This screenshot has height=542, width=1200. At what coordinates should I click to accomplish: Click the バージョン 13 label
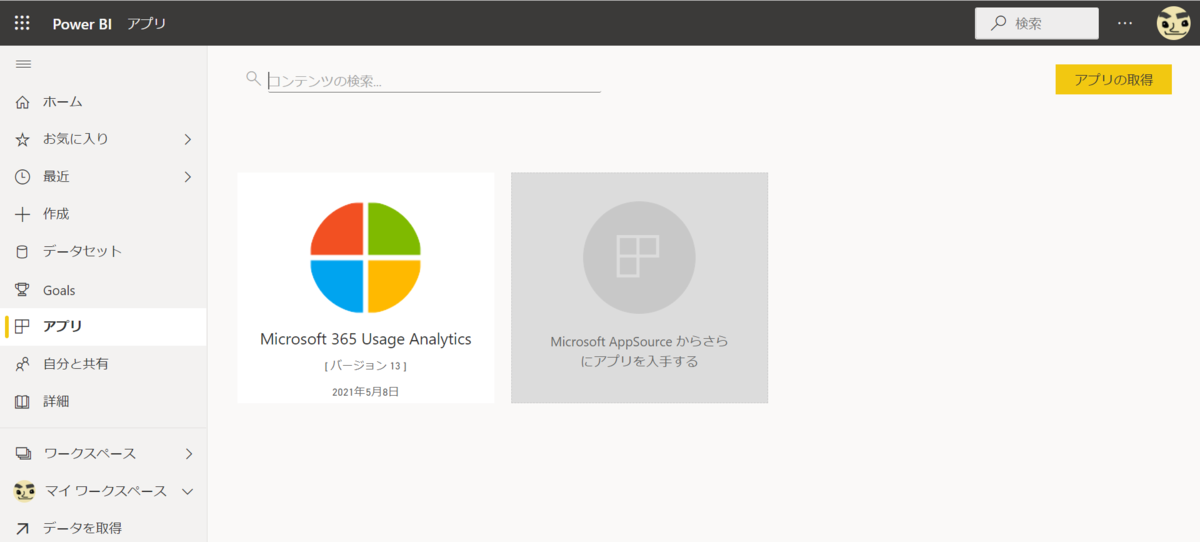point(366,367)
